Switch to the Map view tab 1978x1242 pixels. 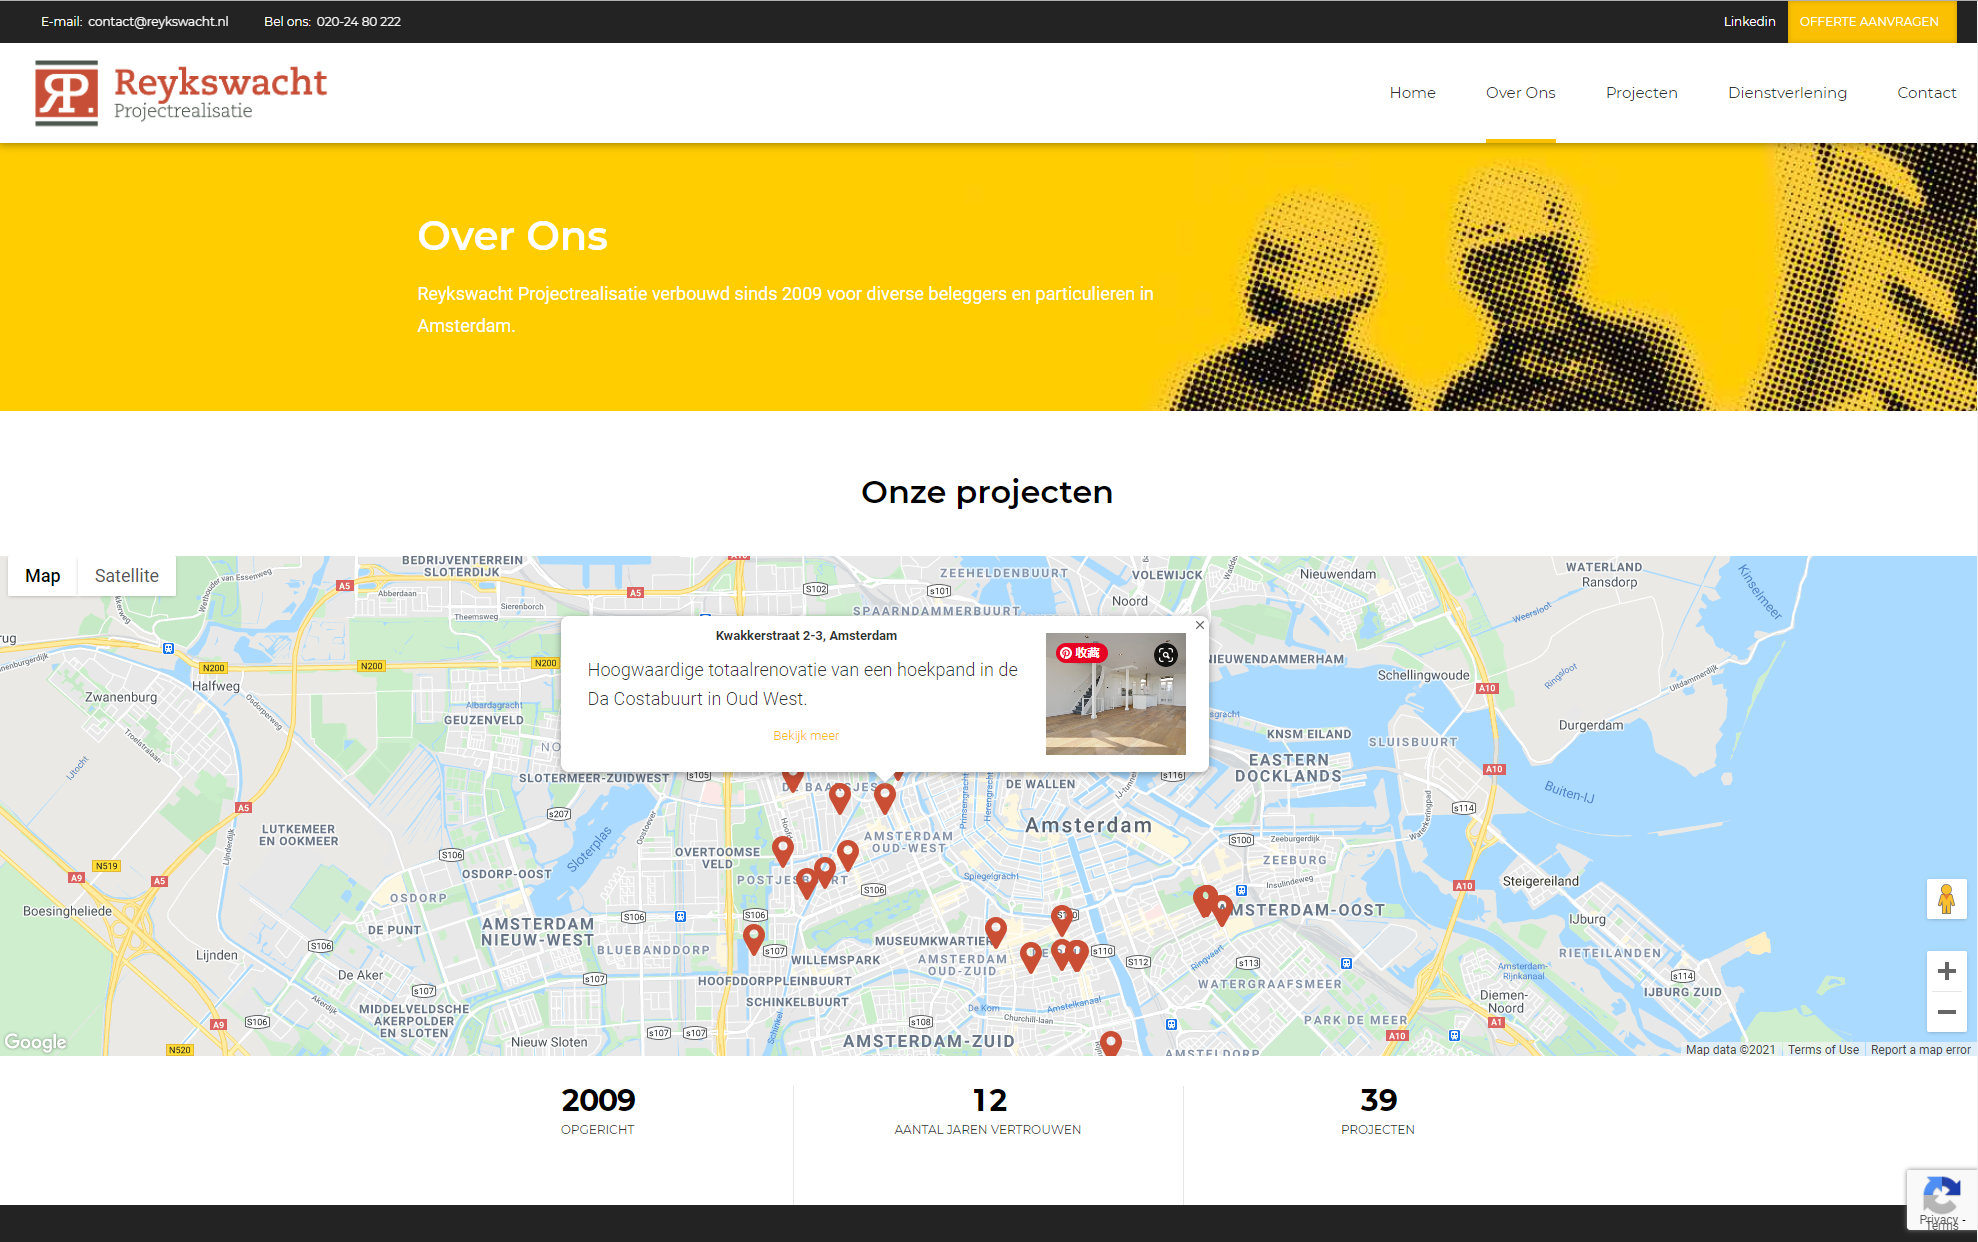pos(43,576)
